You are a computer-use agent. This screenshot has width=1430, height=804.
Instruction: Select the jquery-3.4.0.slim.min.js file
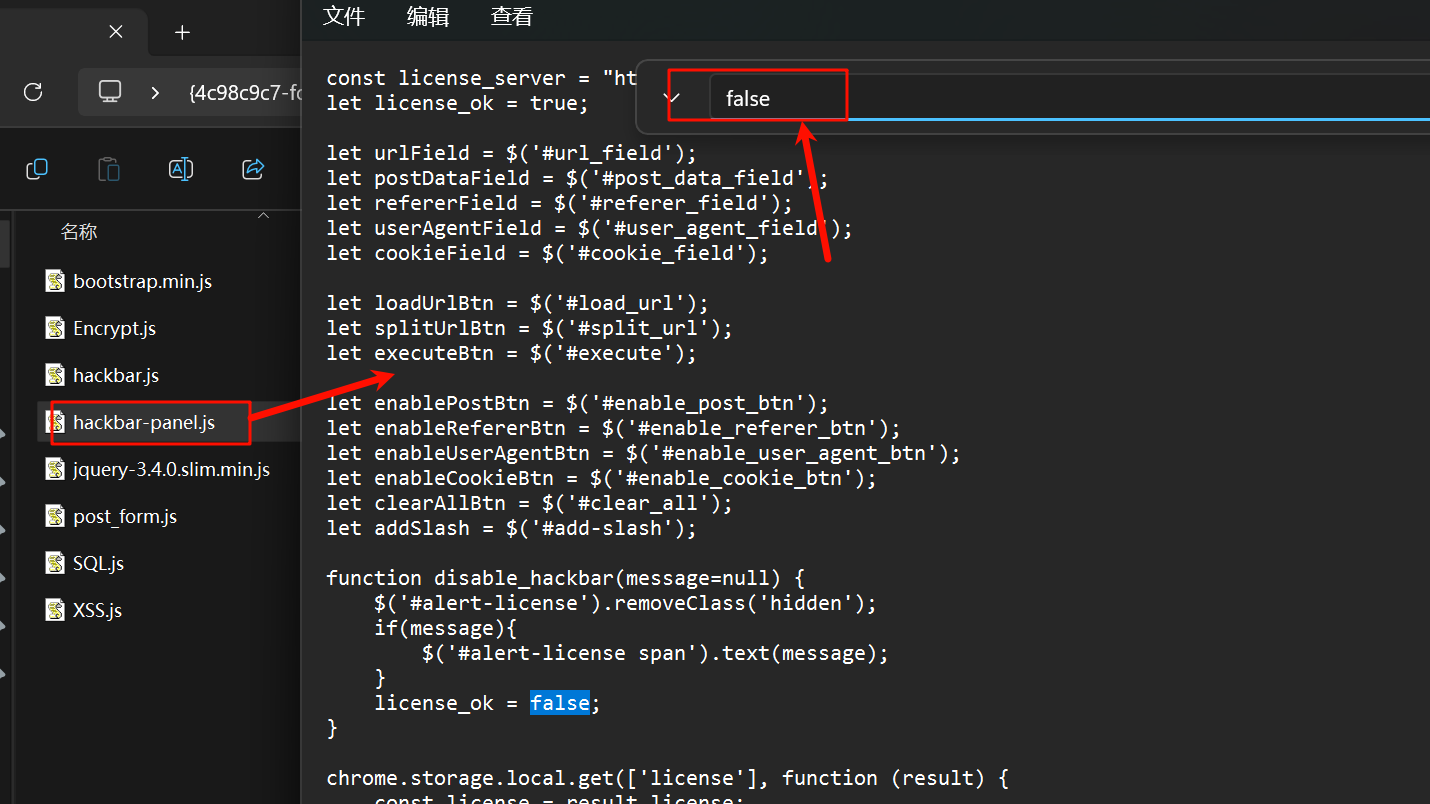171,469
